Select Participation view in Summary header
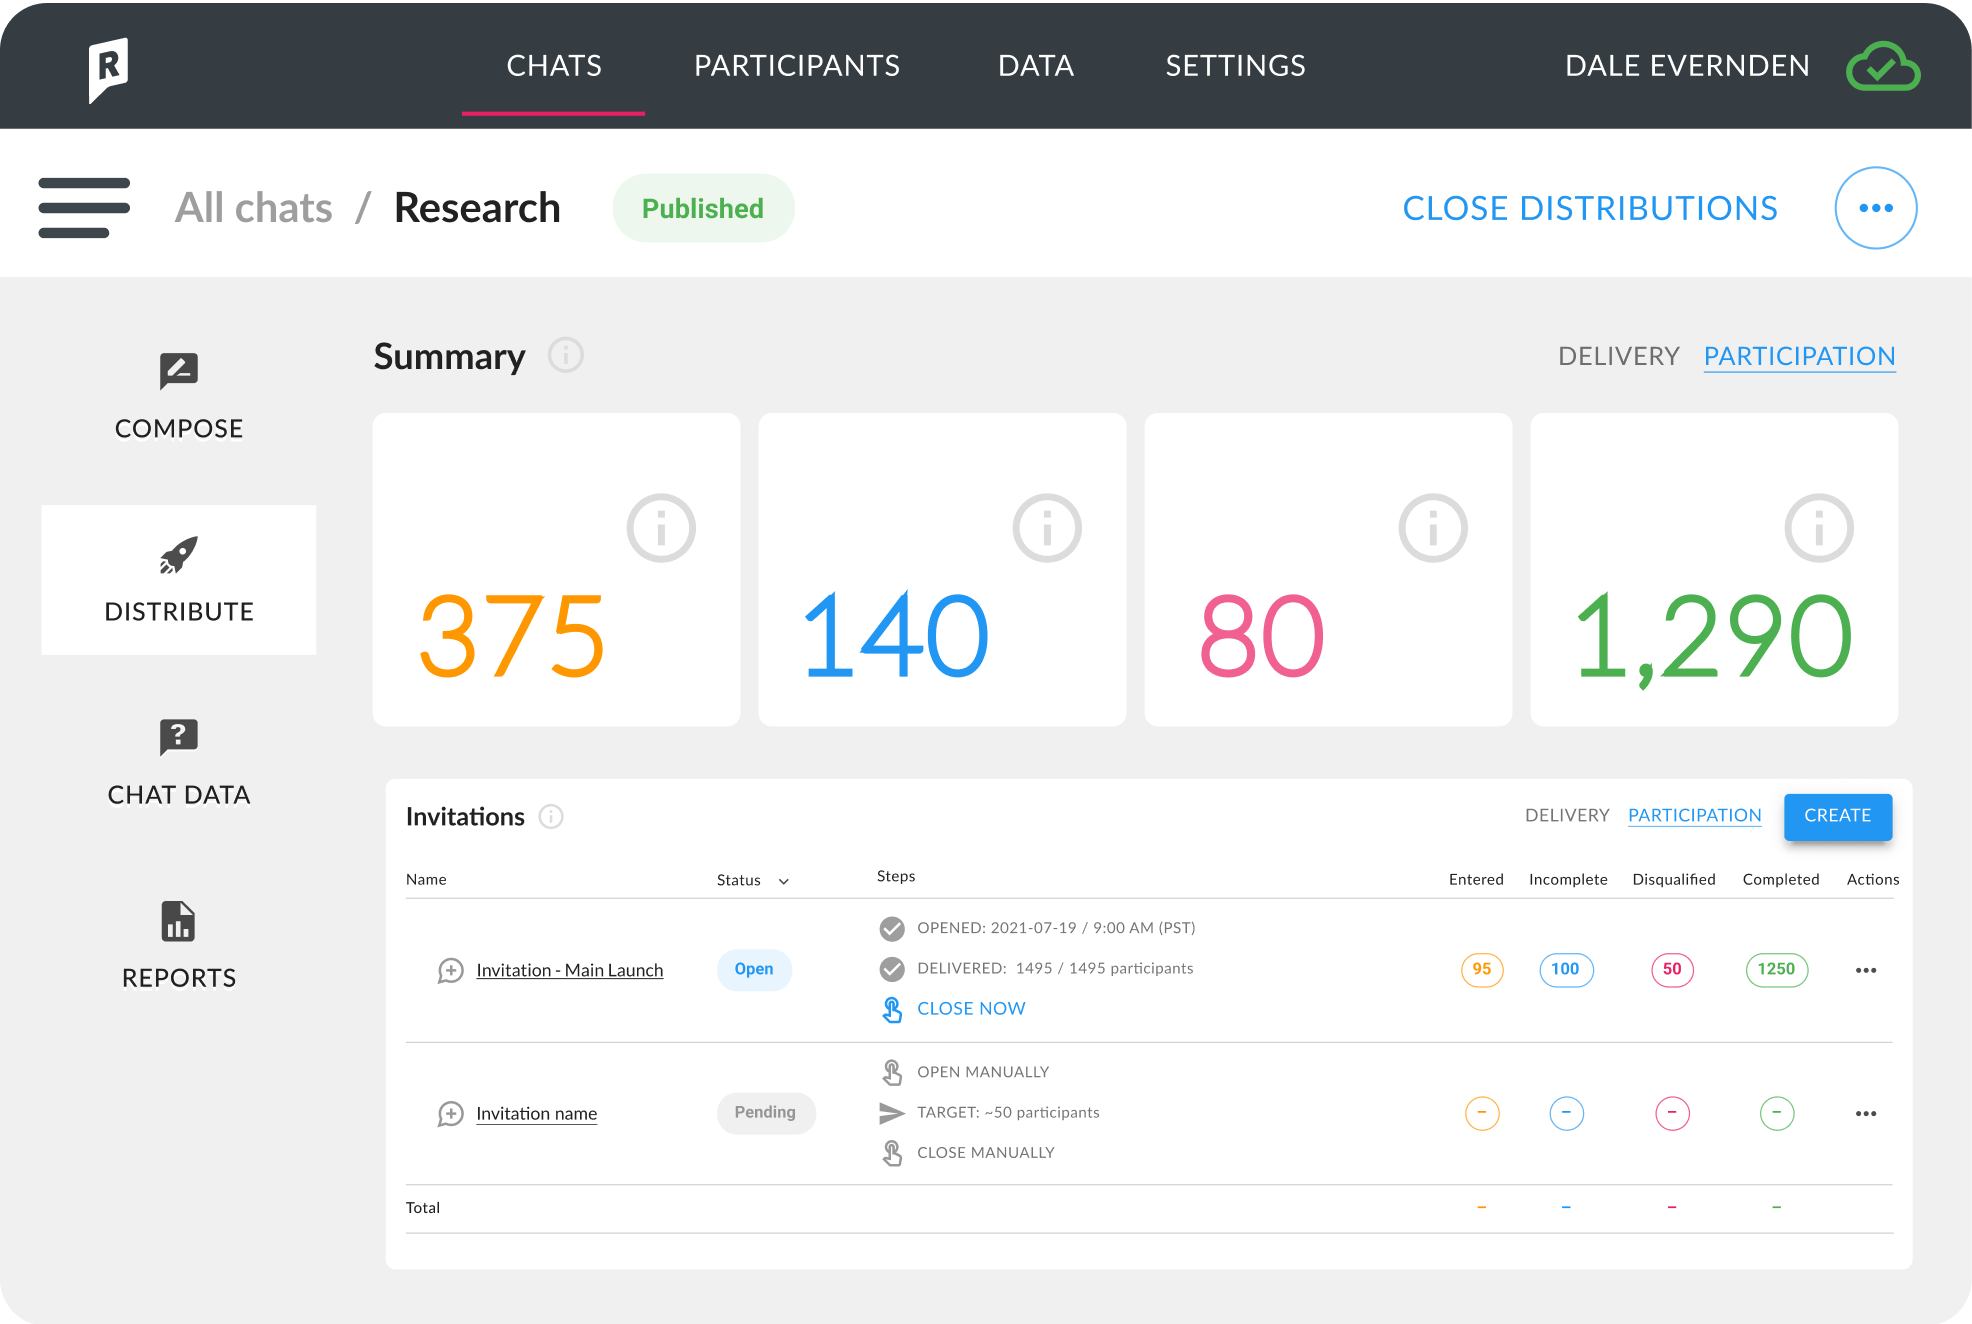The width and height of the screenshot is (1972, 1324). tap(1799, 356)
